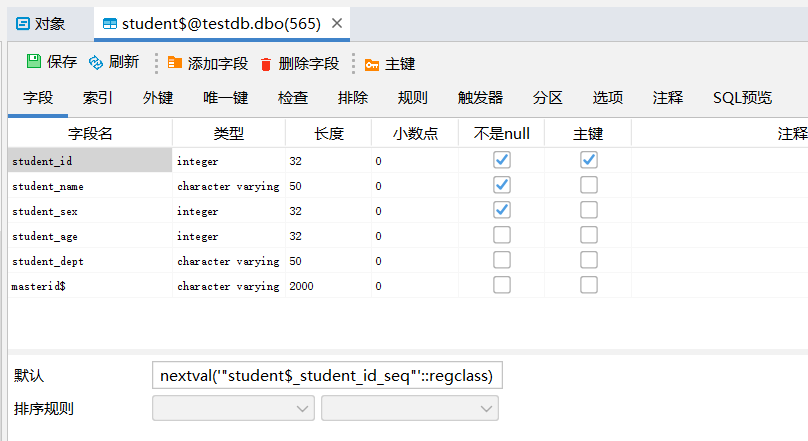This screenshot has width=808, height=441.
Task: Open the first collation (排序规则) dropdown
Action: (233, 408)
